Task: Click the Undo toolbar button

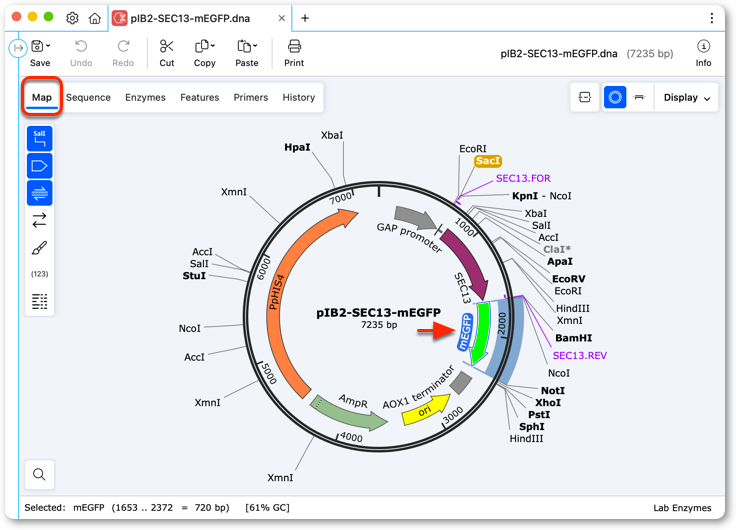Action: point(81,53)
